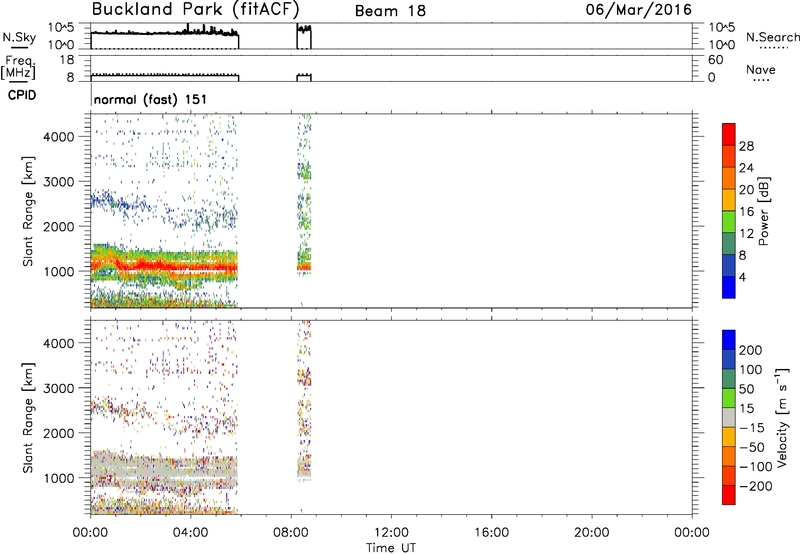Click the 'Freq. [MHz]' axis label
This screenshot has width=800, height=554.
[x=18, y=68]
